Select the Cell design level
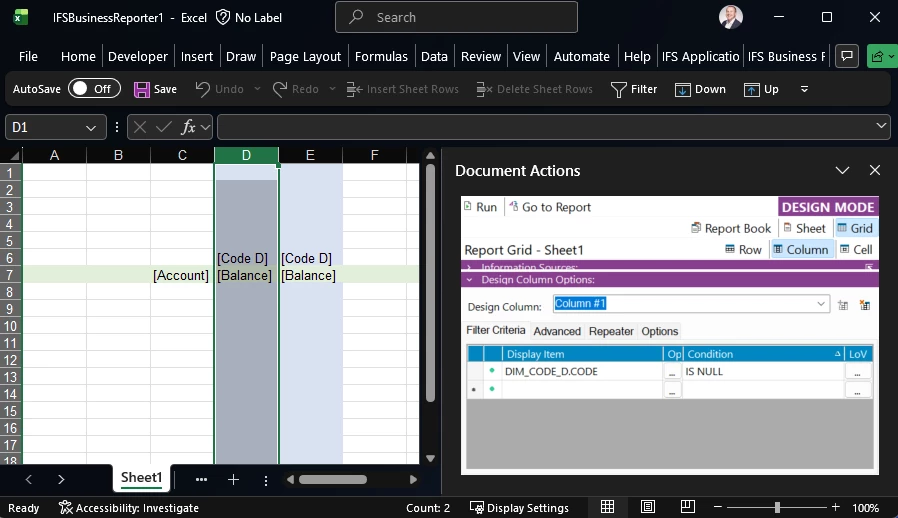This screenshot has height=518, width=898. pos(856,249)
